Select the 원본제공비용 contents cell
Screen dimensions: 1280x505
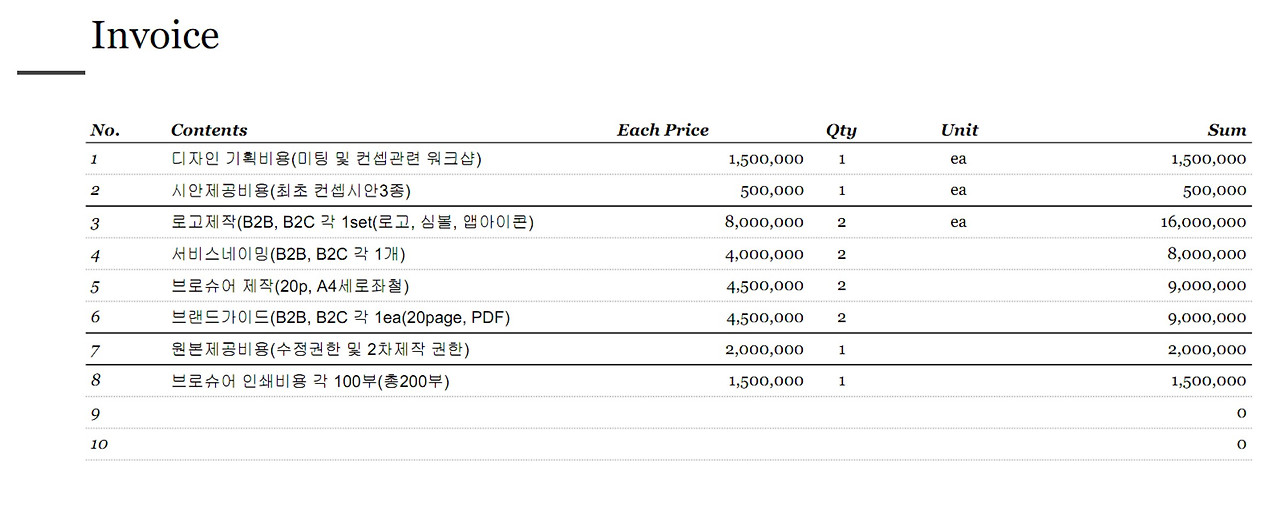320,349
